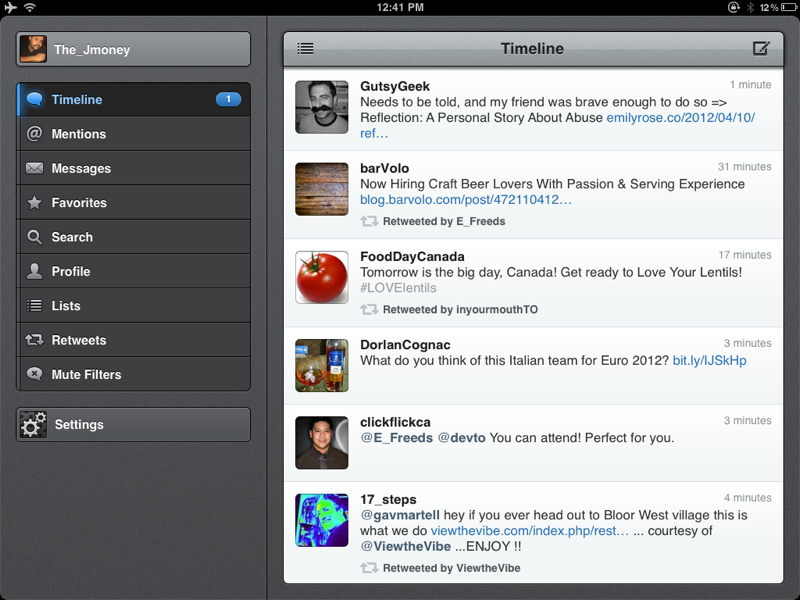
Task: Open the Settings button
Action: (x=134, y=424)
